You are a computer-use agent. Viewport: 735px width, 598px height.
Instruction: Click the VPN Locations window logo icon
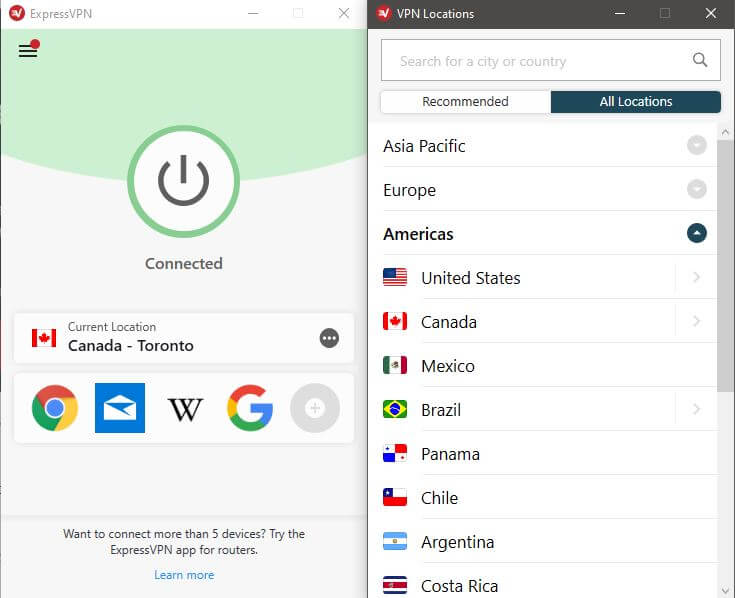pos(384,13)
